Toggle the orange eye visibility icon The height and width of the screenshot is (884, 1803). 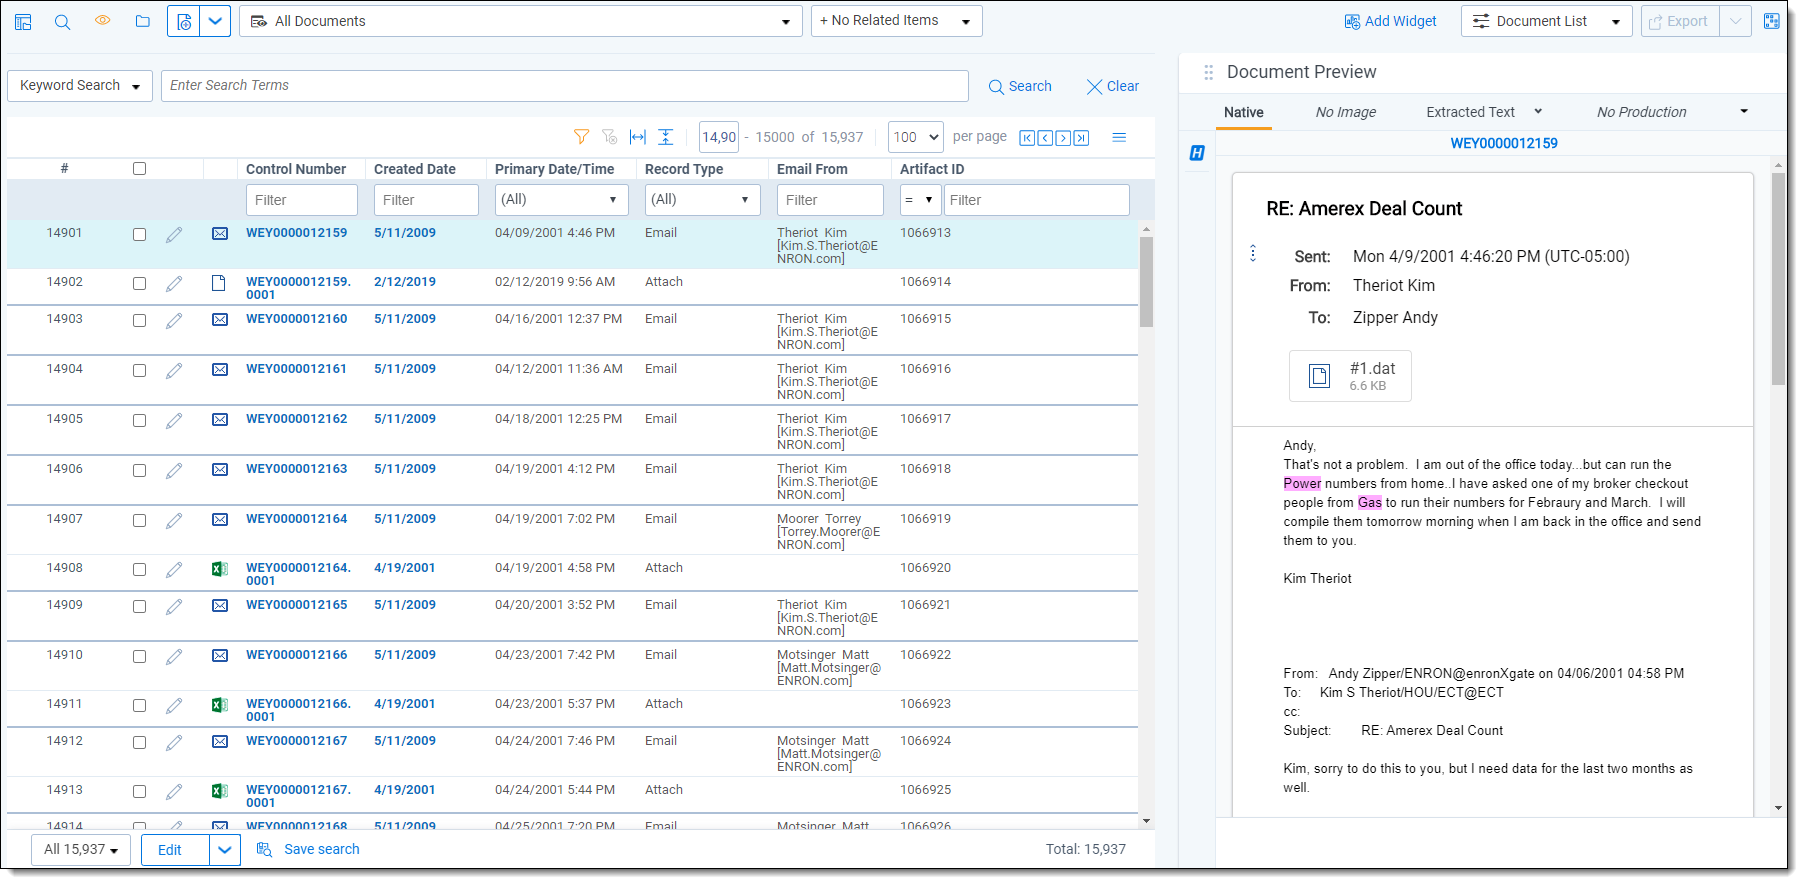pyautogui.click(x=102, y=21)
